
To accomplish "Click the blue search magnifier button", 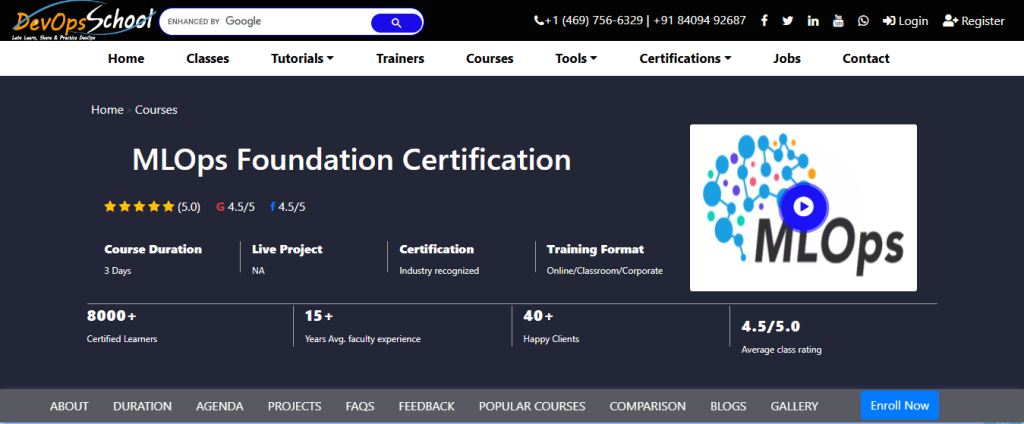I will [x=396, y=23].
